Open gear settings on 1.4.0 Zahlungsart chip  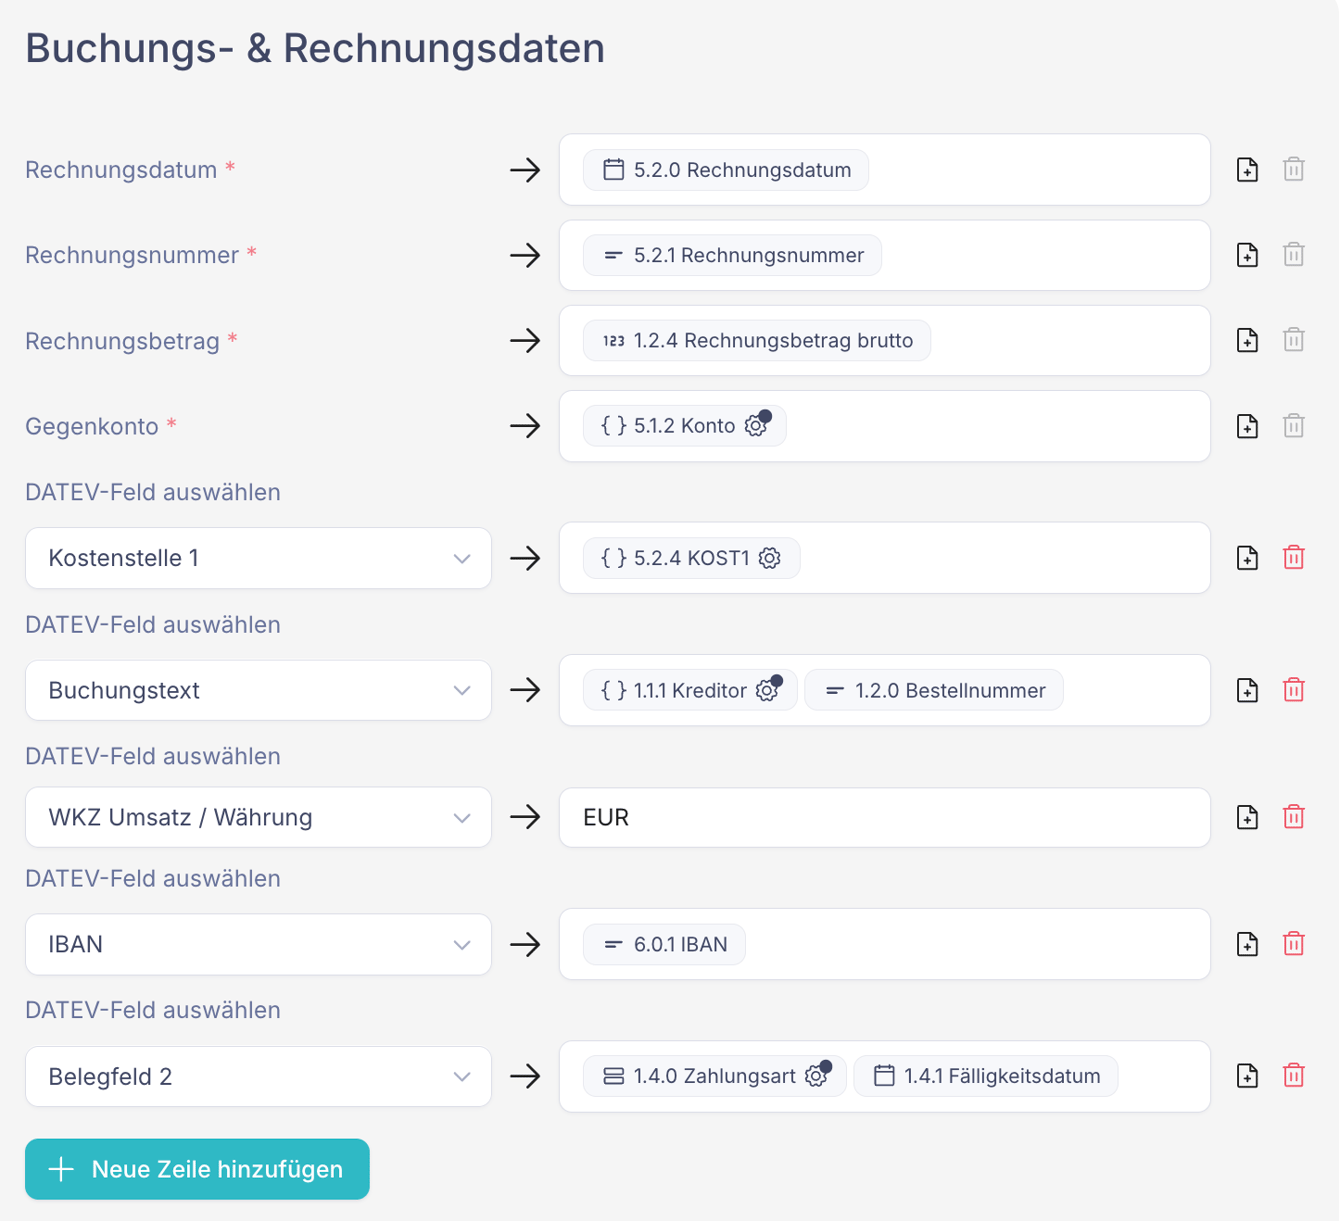pyautogui.click(x=816, y=1077)
